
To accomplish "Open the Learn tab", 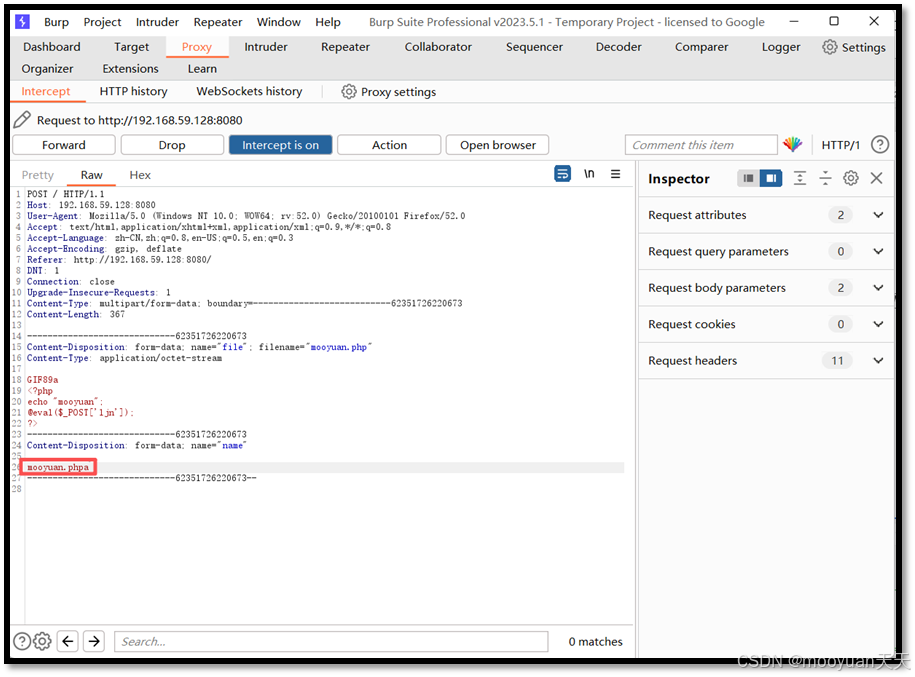I will [202, 69].
